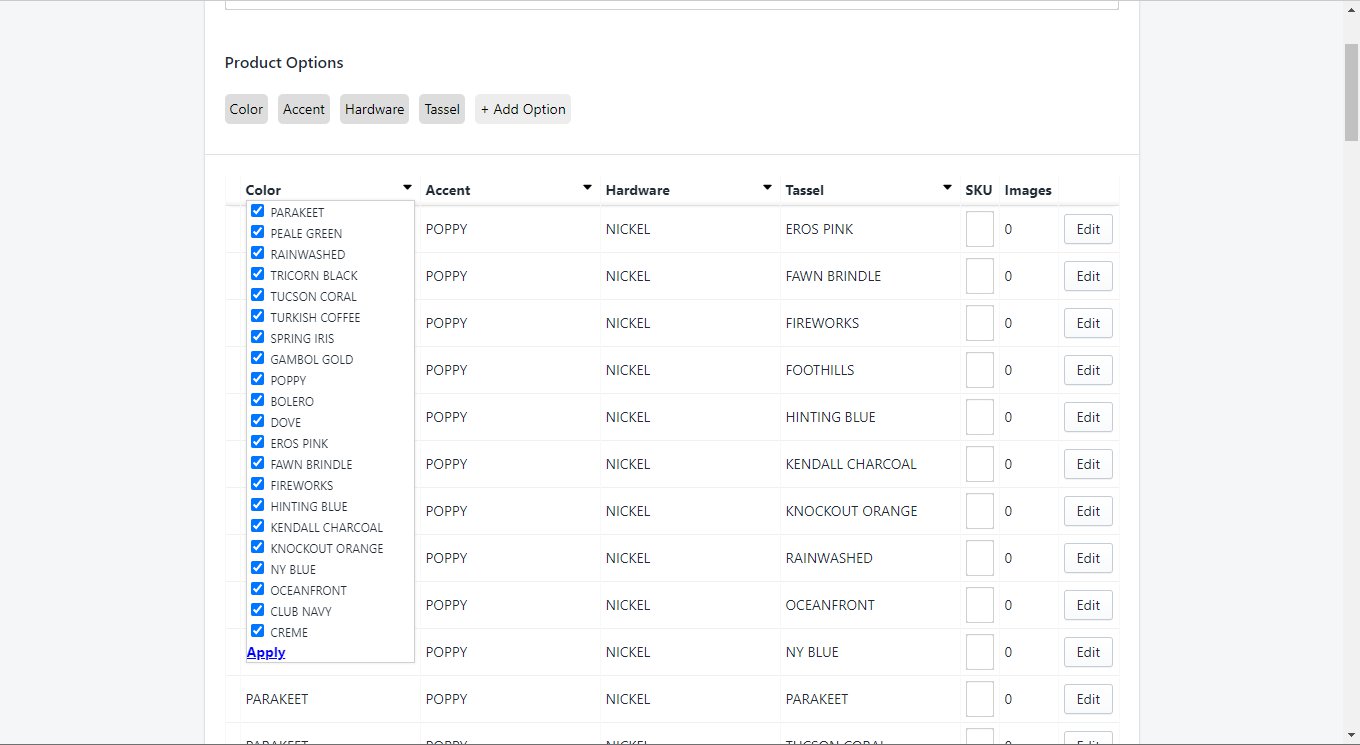
Task: Select the Accent product option tag
Action: point(304,109)
